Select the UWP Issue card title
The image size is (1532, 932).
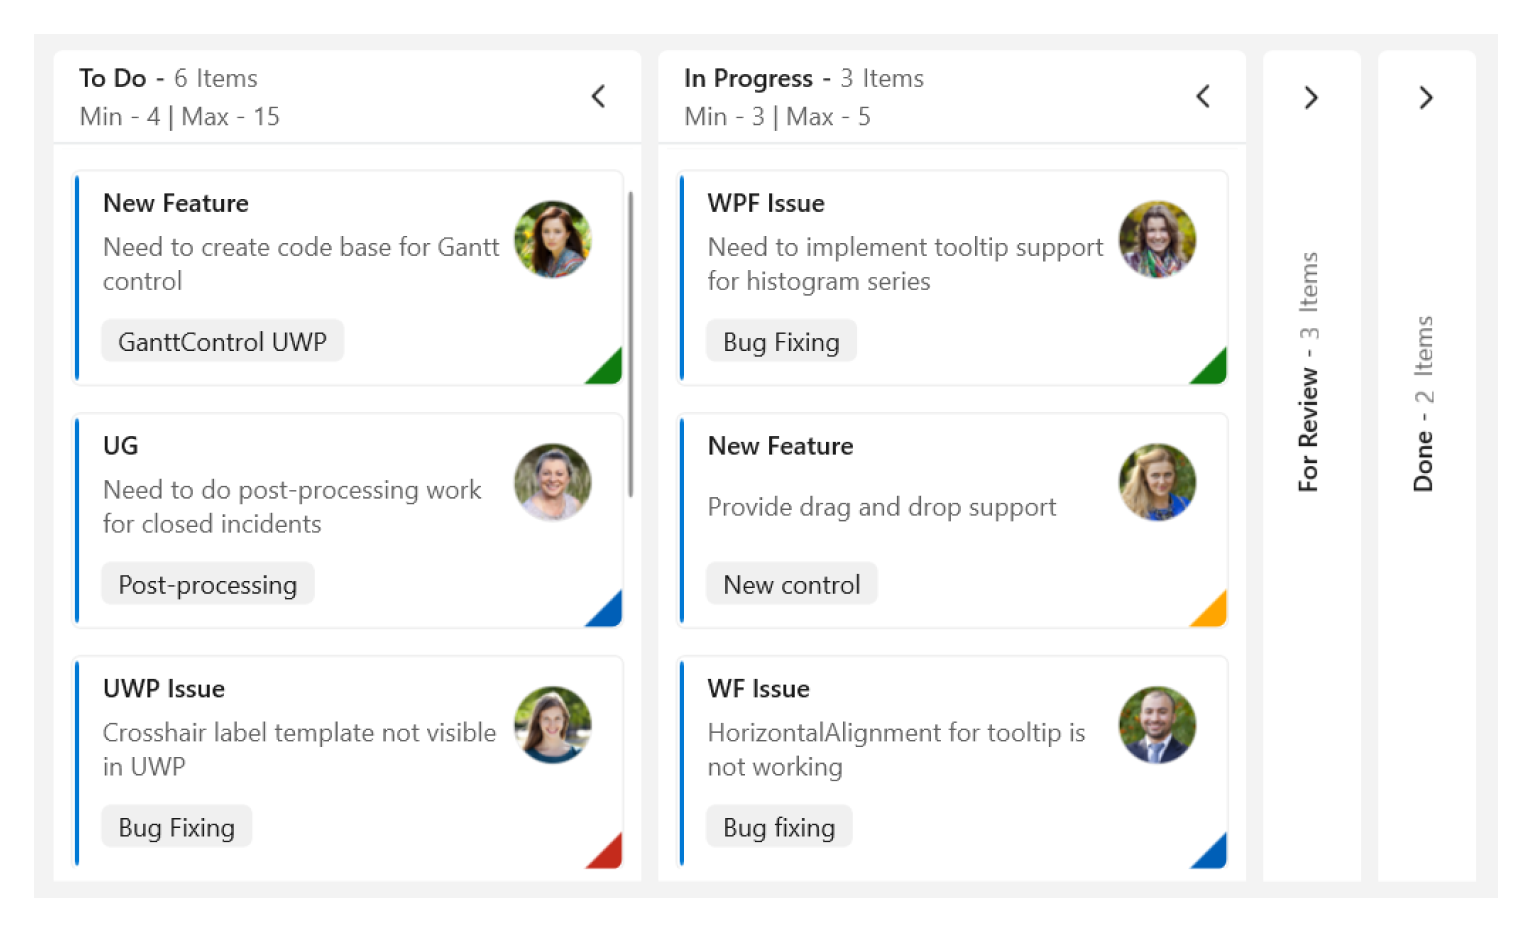164,689
